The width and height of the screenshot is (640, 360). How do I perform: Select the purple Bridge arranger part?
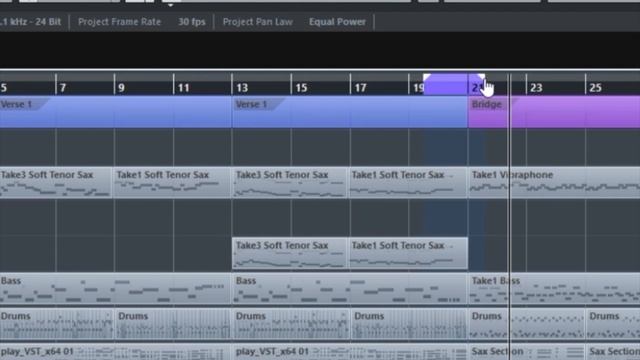point(554,112)
